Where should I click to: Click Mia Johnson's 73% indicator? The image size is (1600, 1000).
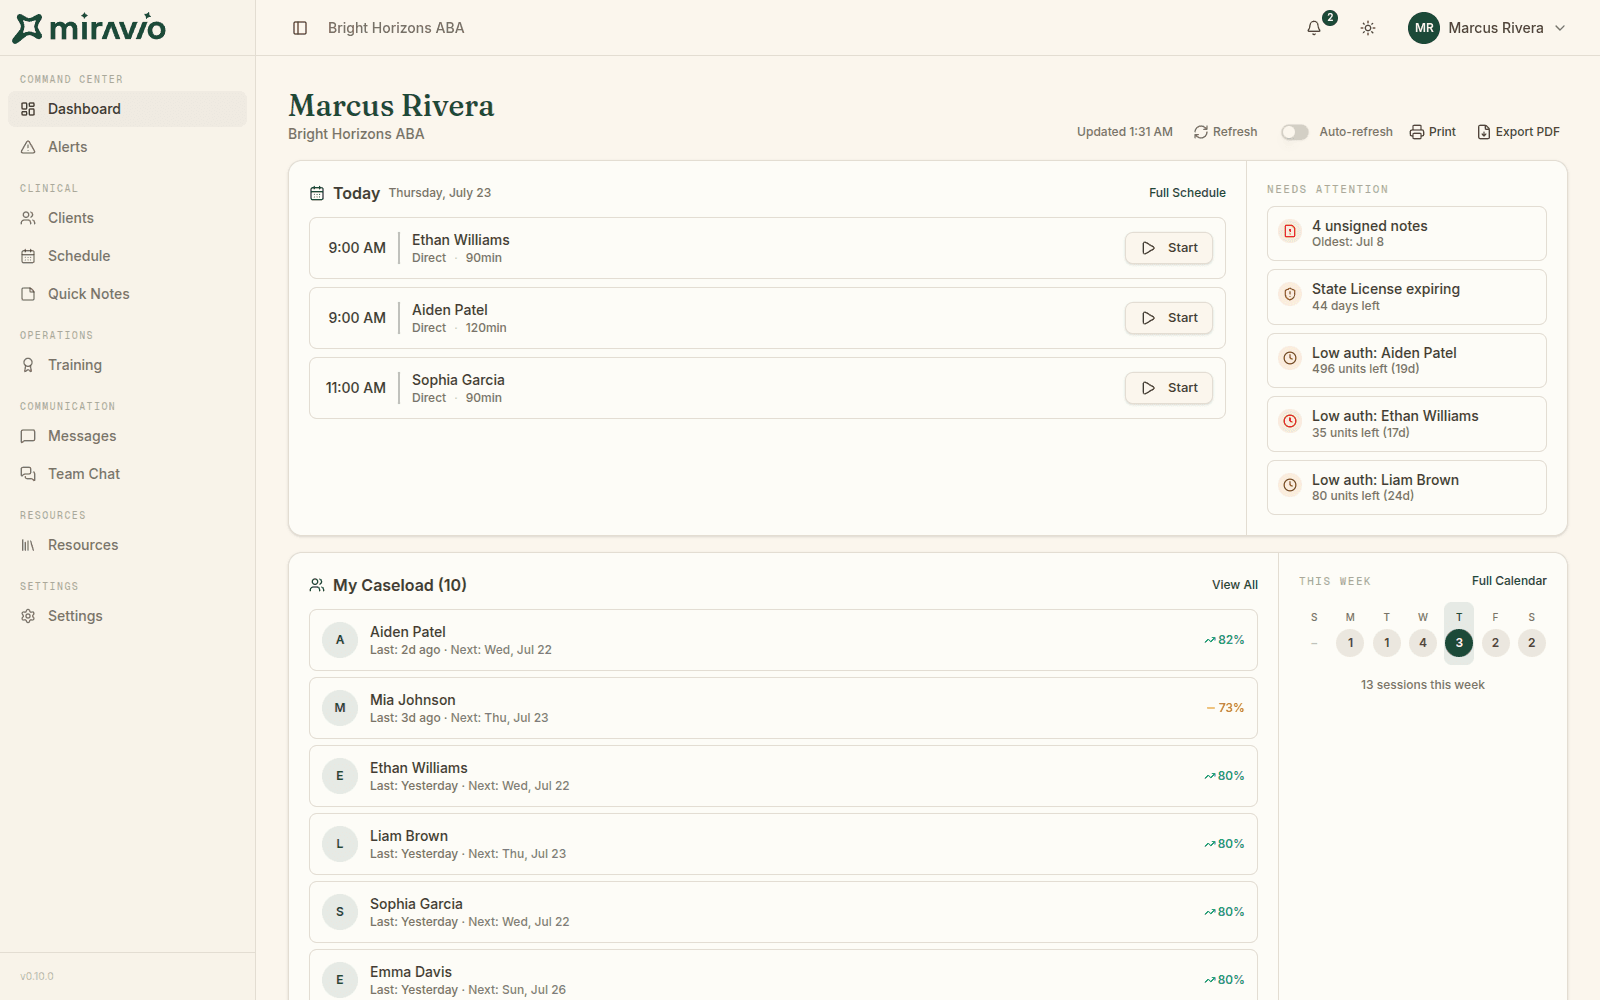pyautogui.click(x=1225, y=708)
